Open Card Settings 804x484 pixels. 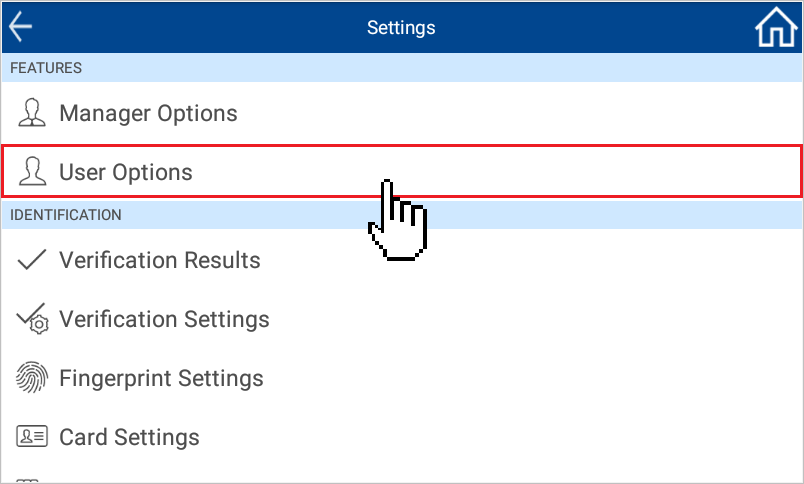402,437
